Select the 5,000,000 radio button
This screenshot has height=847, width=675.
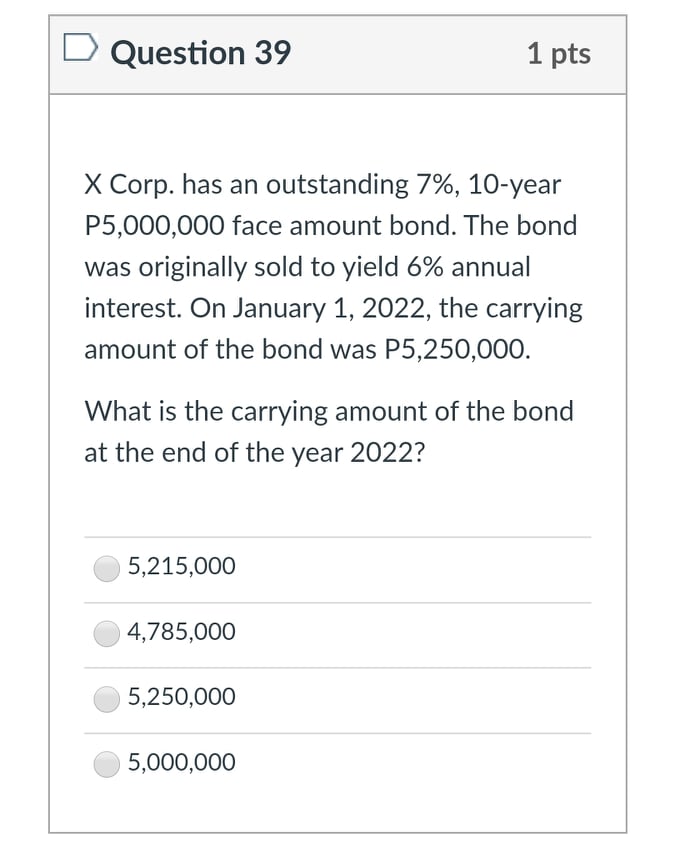click(x=106, y=762)
